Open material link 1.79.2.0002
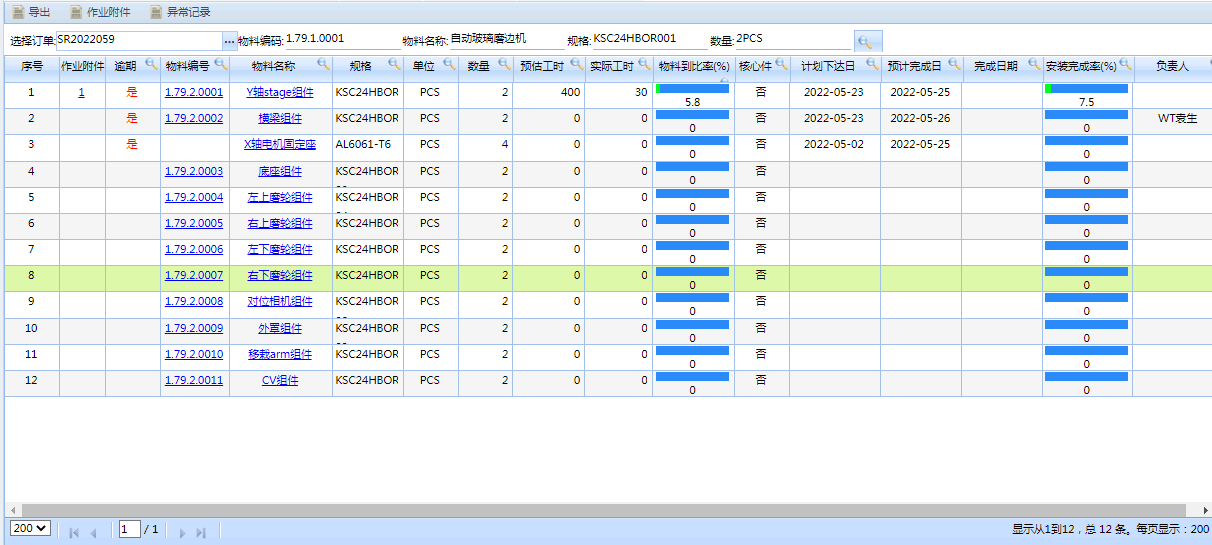Screen dimensions: 1212x545 pos(194,118)
